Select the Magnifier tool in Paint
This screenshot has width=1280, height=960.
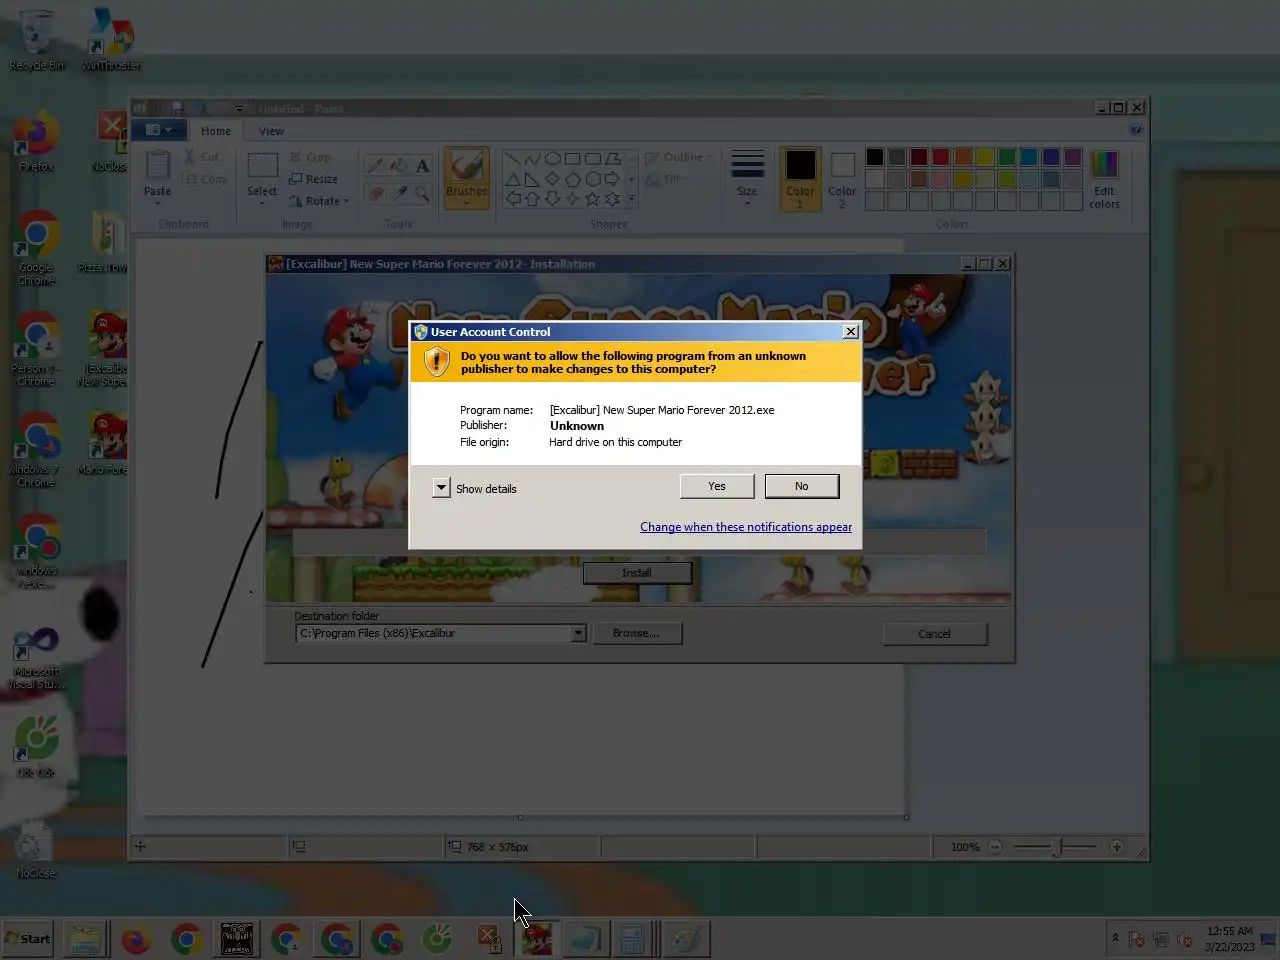[x=422, y=193]
